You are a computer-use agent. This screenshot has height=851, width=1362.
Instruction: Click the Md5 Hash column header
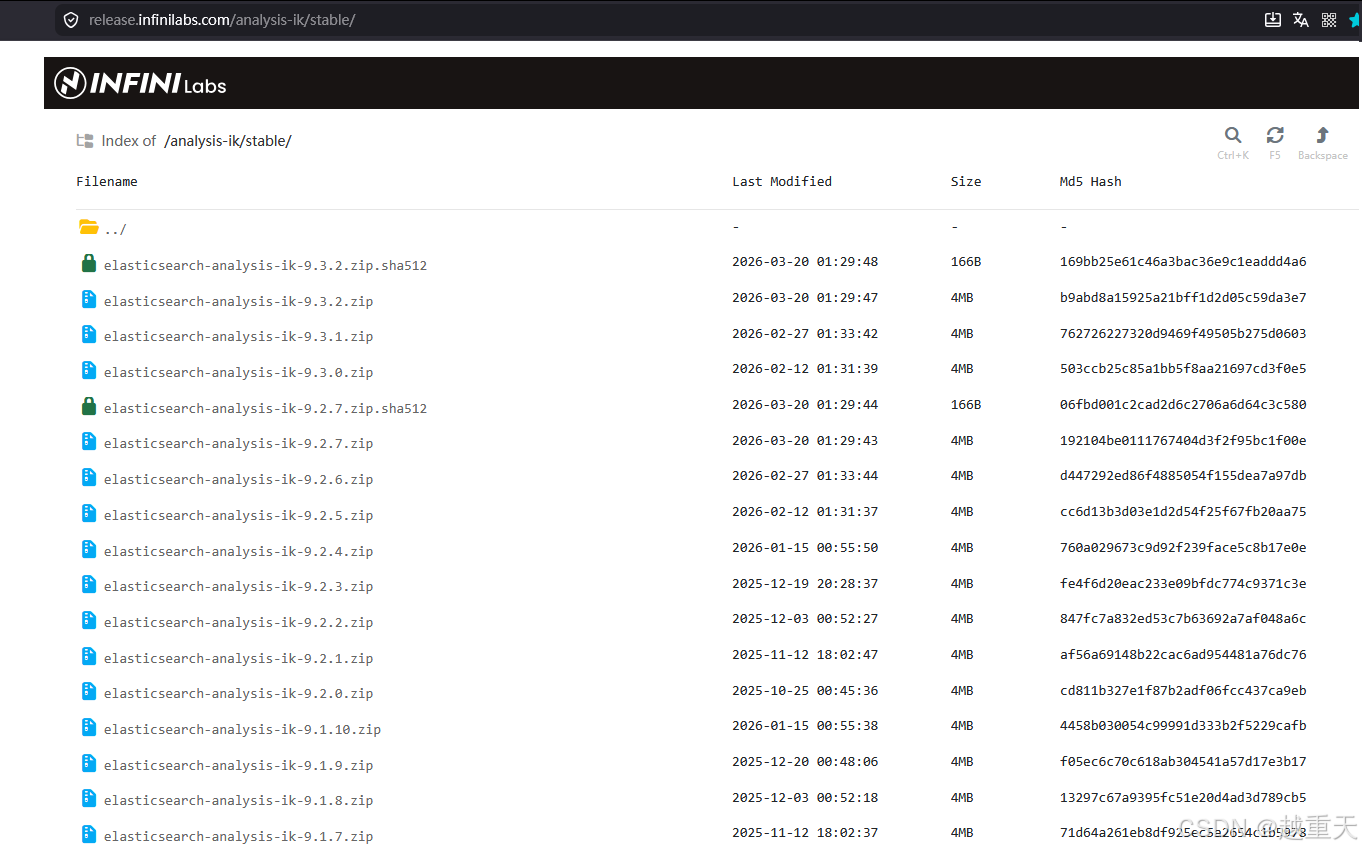pos(1091,182)
